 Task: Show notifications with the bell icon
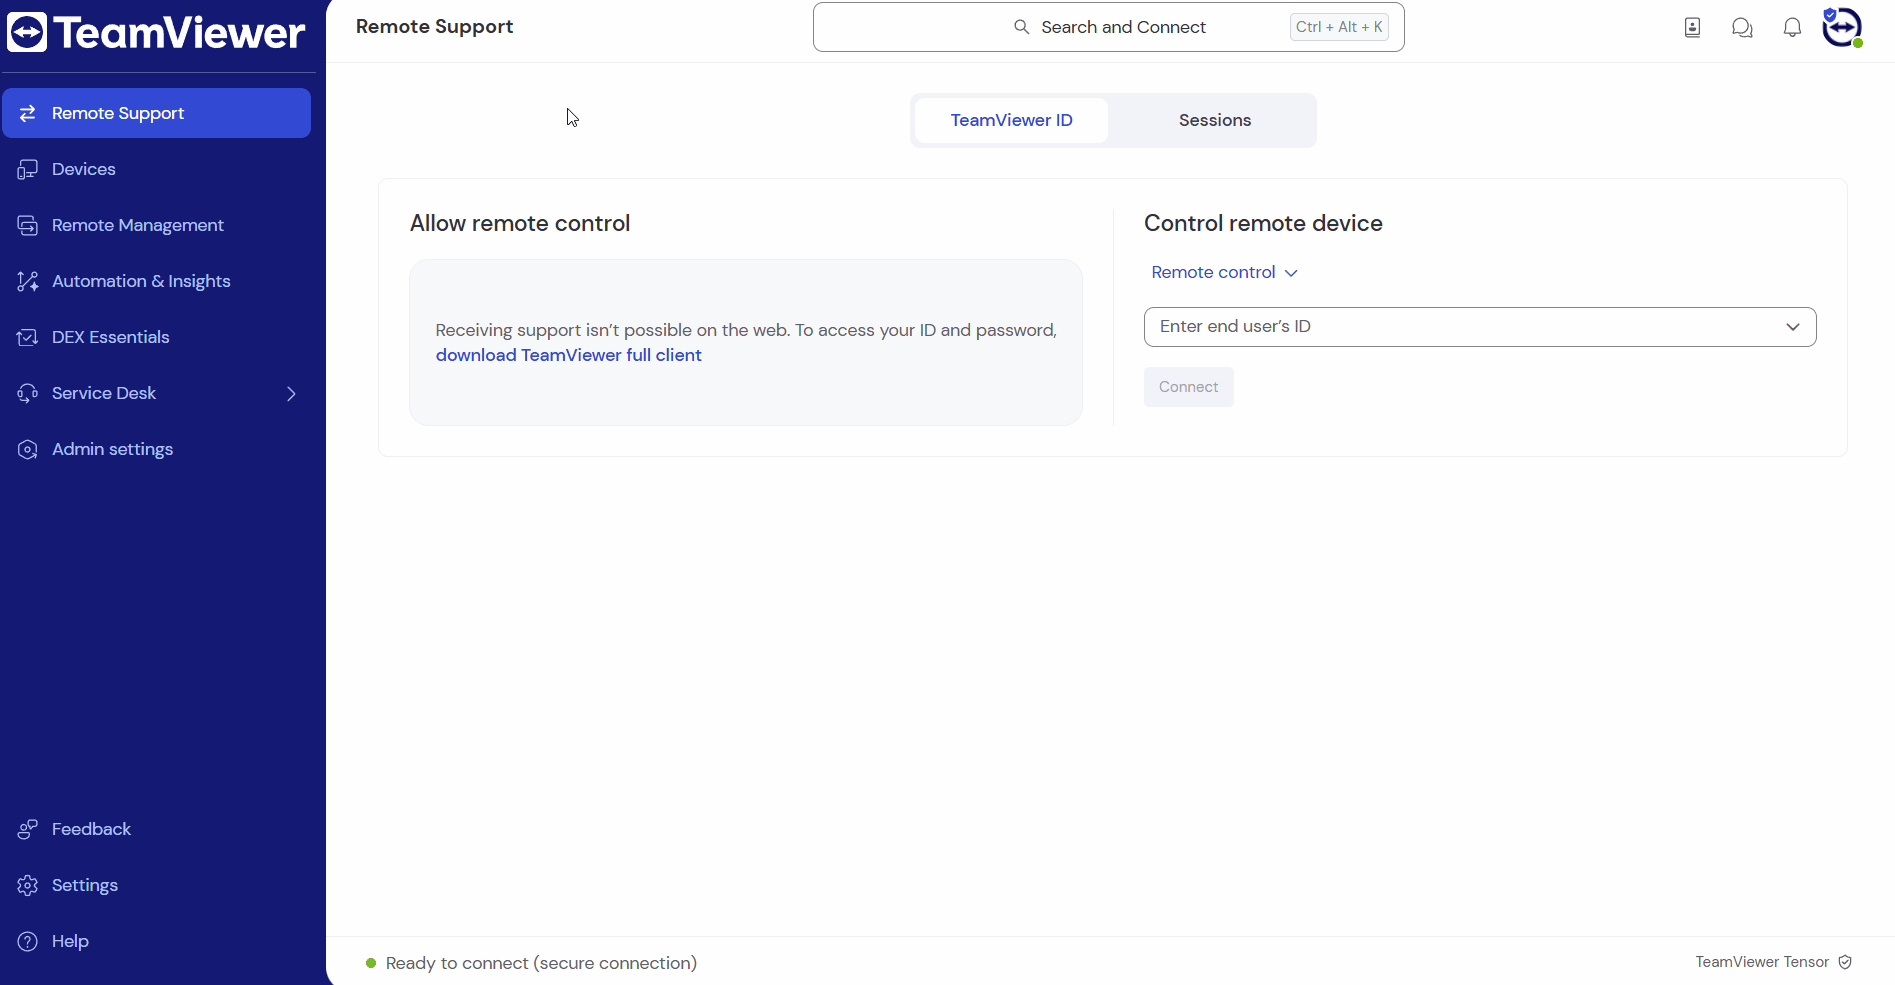(x=1792, y=28)
